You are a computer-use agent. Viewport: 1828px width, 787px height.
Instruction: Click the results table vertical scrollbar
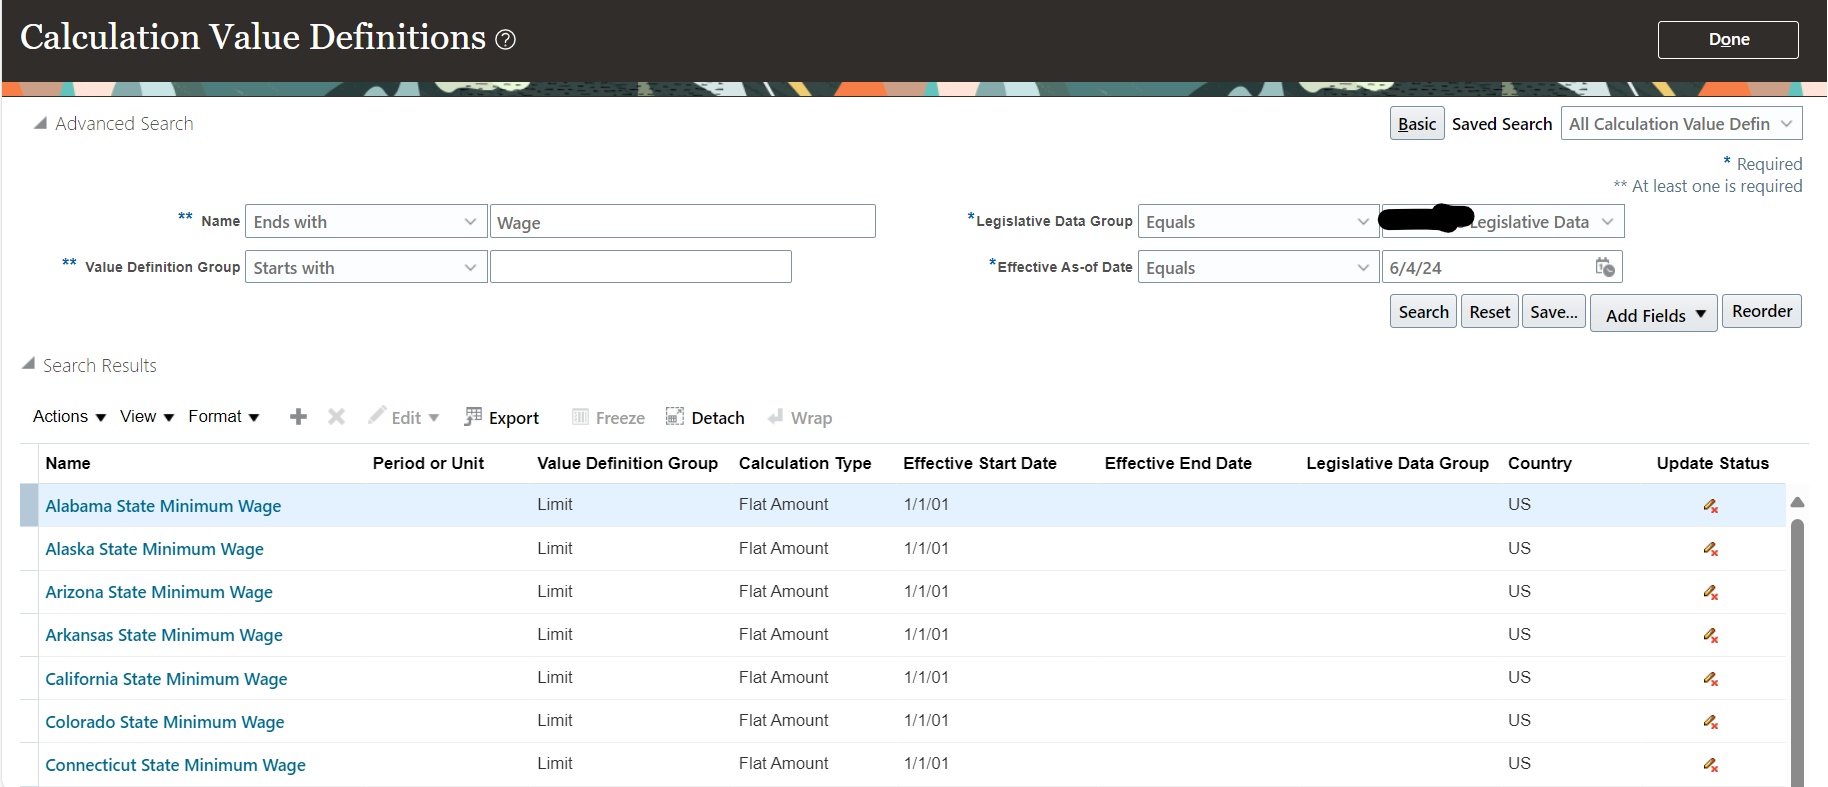click(1797, 650)
